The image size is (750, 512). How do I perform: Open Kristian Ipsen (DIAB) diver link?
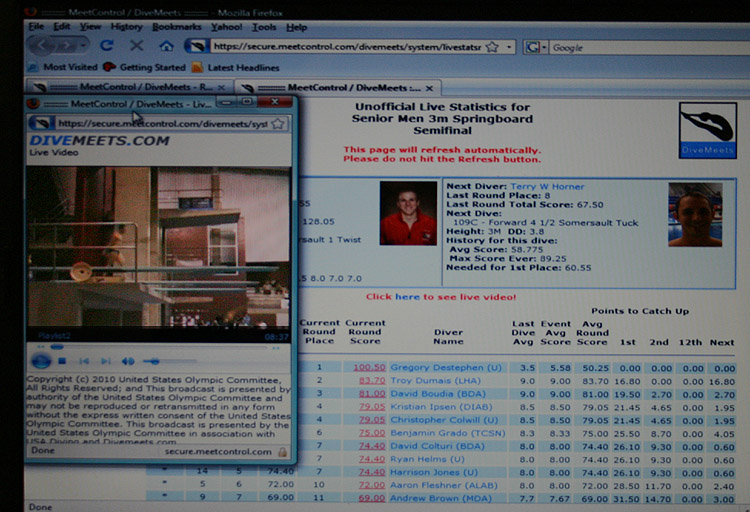(x=441, y=407)
